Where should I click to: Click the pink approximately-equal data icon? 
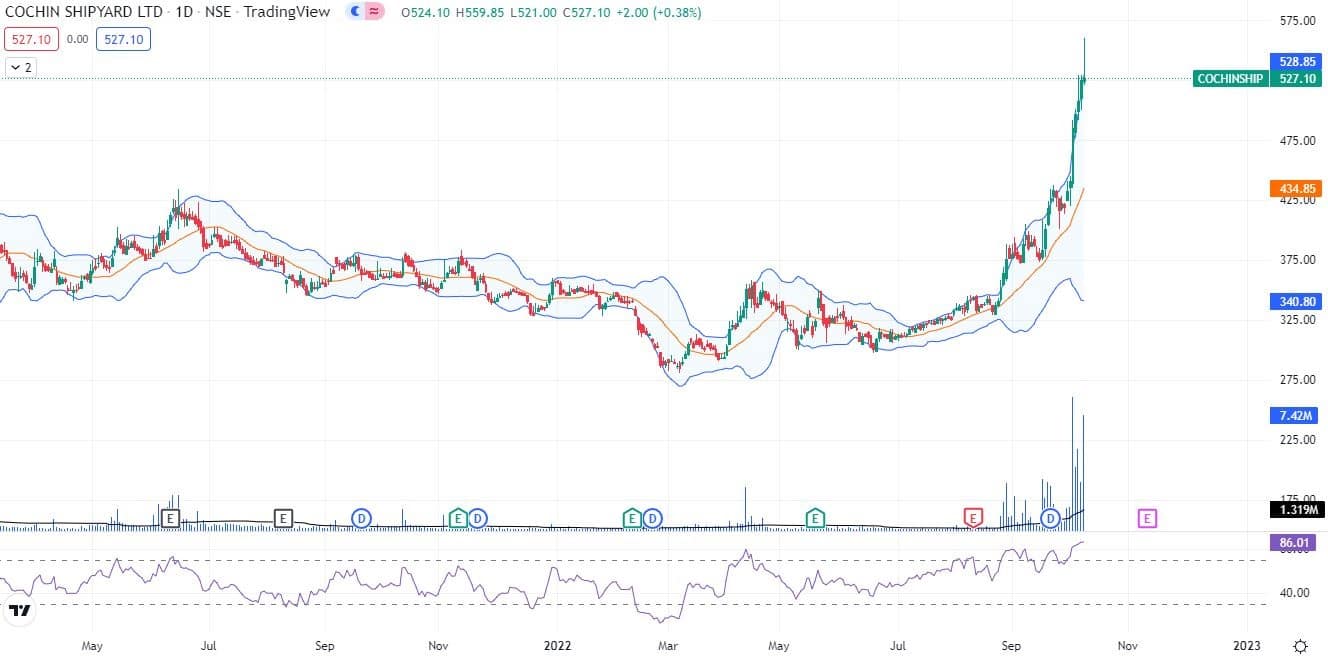coord(374,13)
